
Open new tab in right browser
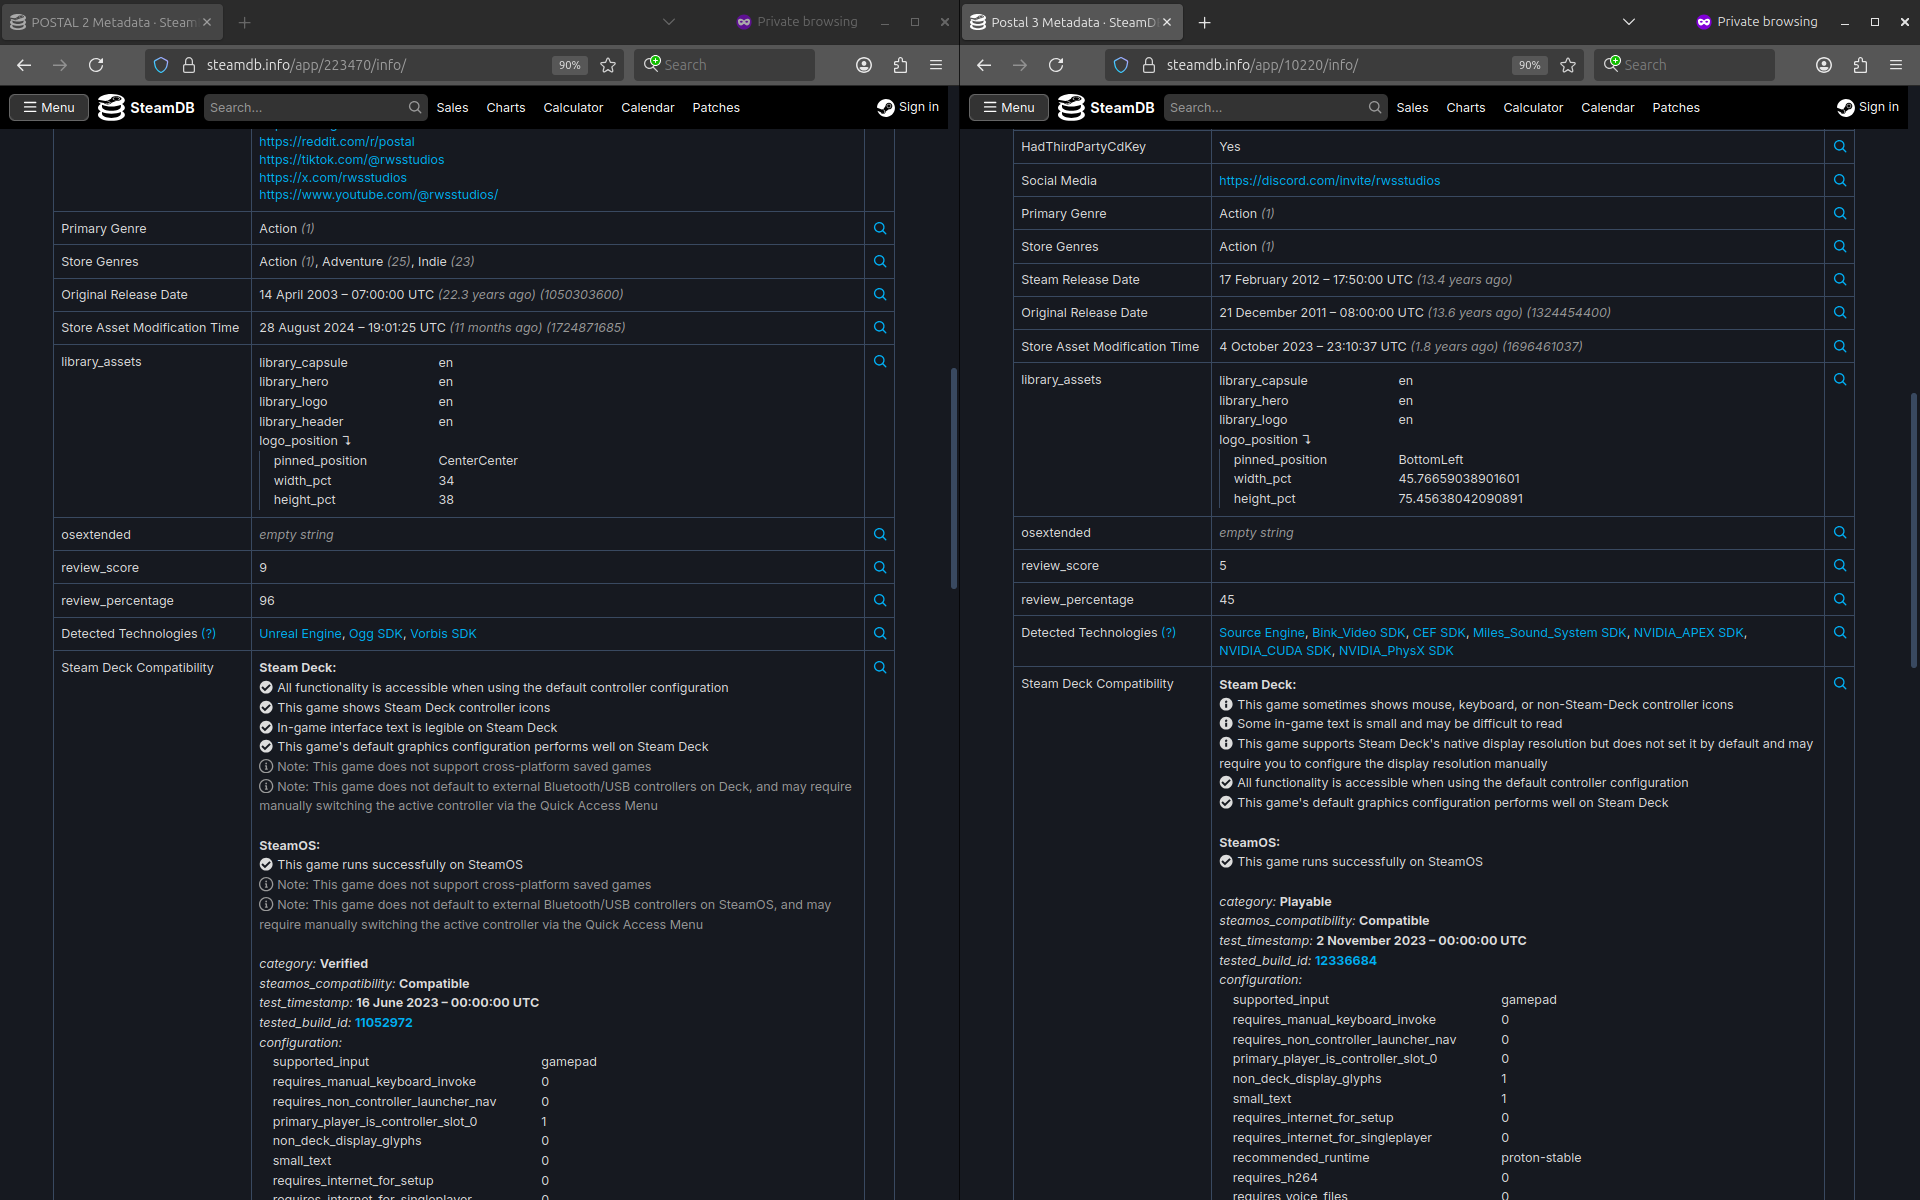pyautogui.click(x=1205, y=22)
